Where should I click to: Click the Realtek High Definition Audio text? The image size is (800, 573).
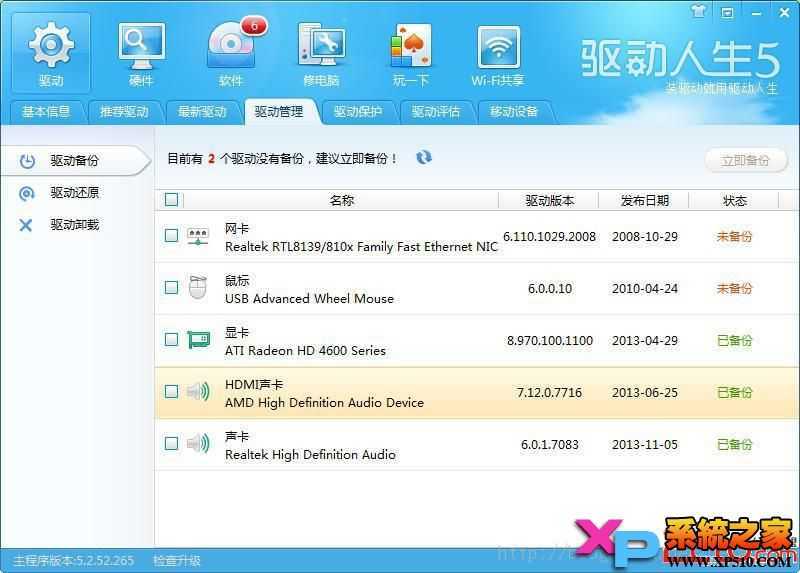(310, 455)
